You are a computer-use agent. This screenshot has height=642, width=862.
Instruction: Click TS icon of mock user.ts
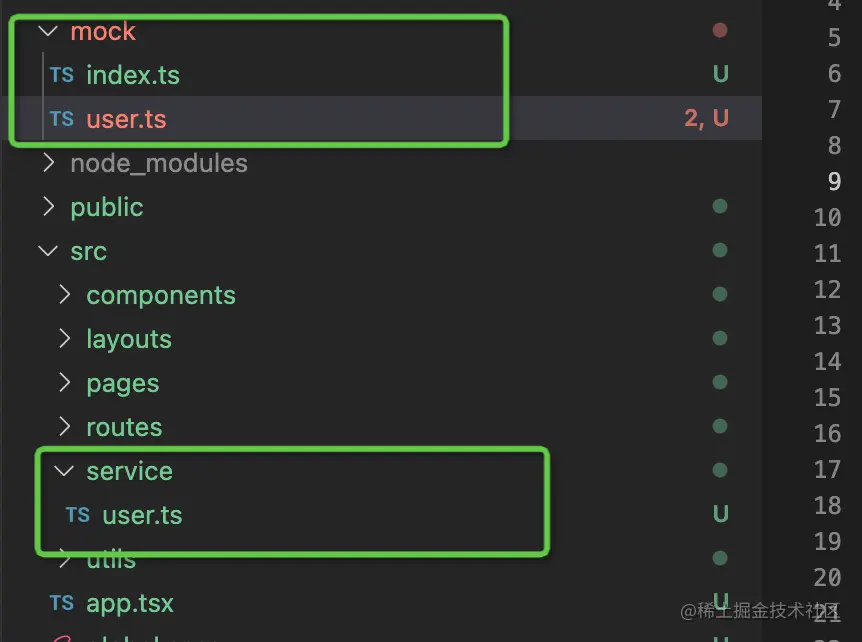coord(62,119)
